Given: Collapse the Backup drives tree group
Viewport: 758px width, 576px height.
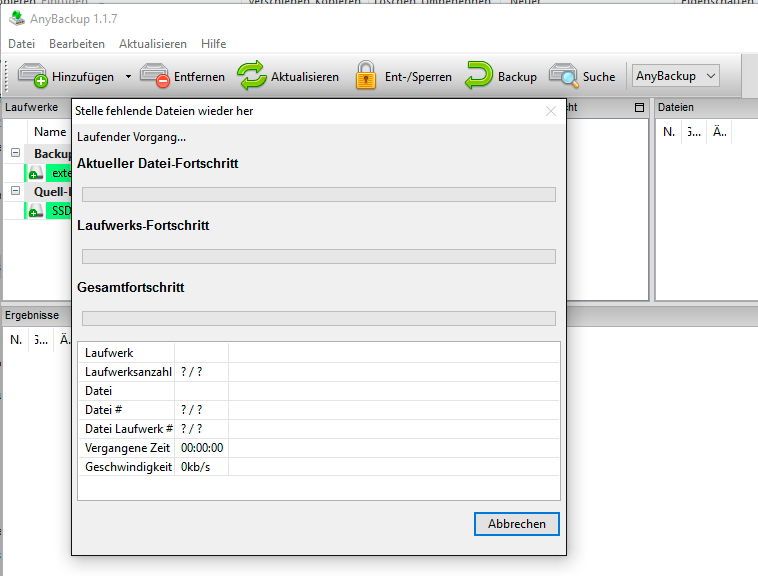Looking at the screenshot, I should coord(15,153).
